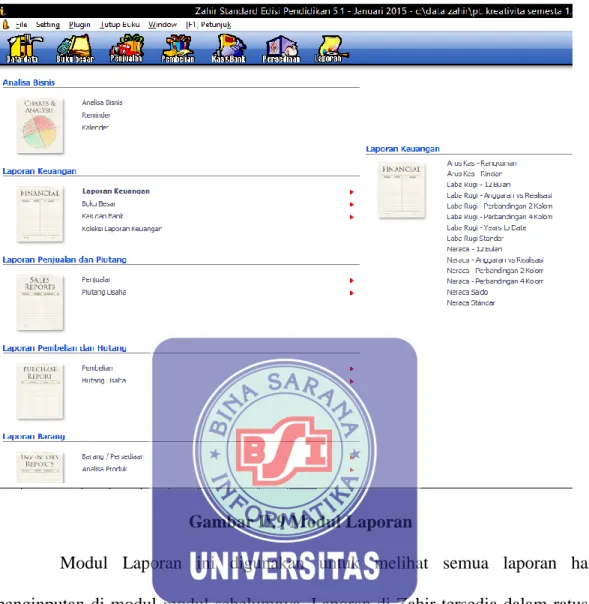589x604 pixels.
Task: Click the Sales Reports thumbnail
Action: 40,303
